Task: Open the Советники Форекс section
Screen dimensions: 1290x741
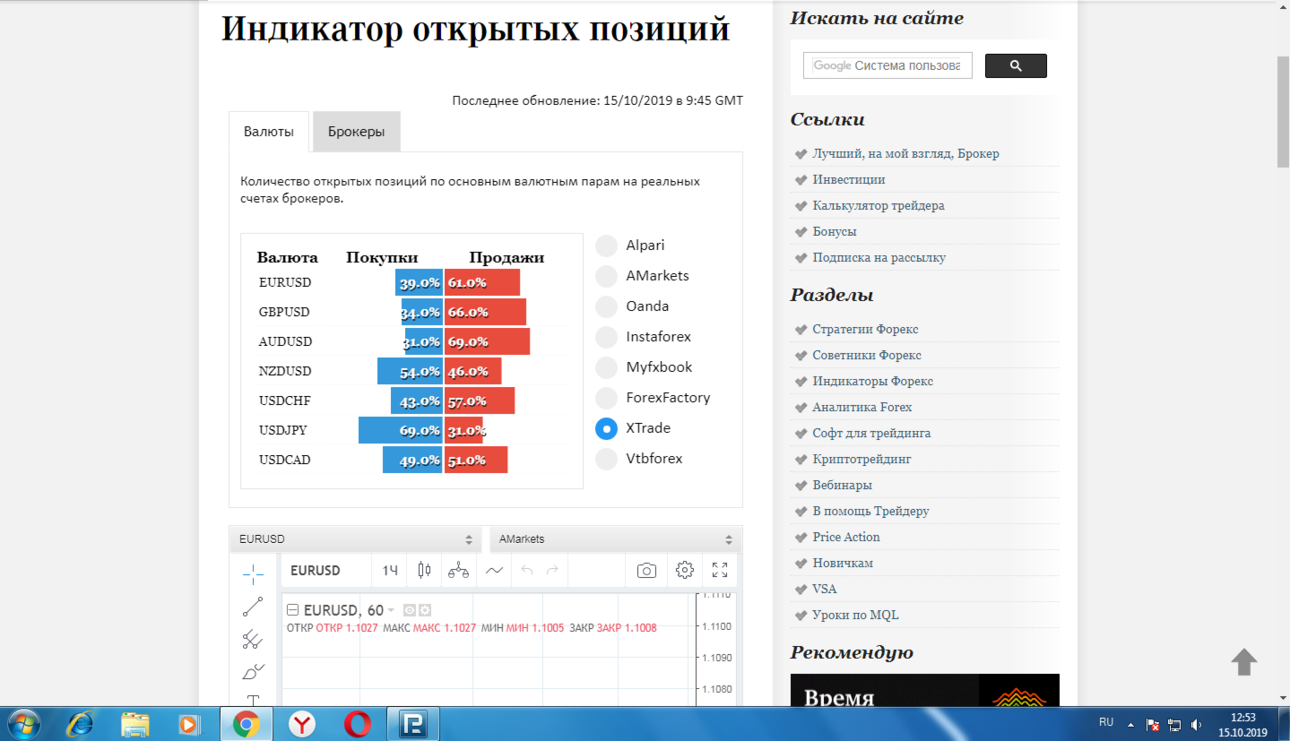Action: pos(867,355)
